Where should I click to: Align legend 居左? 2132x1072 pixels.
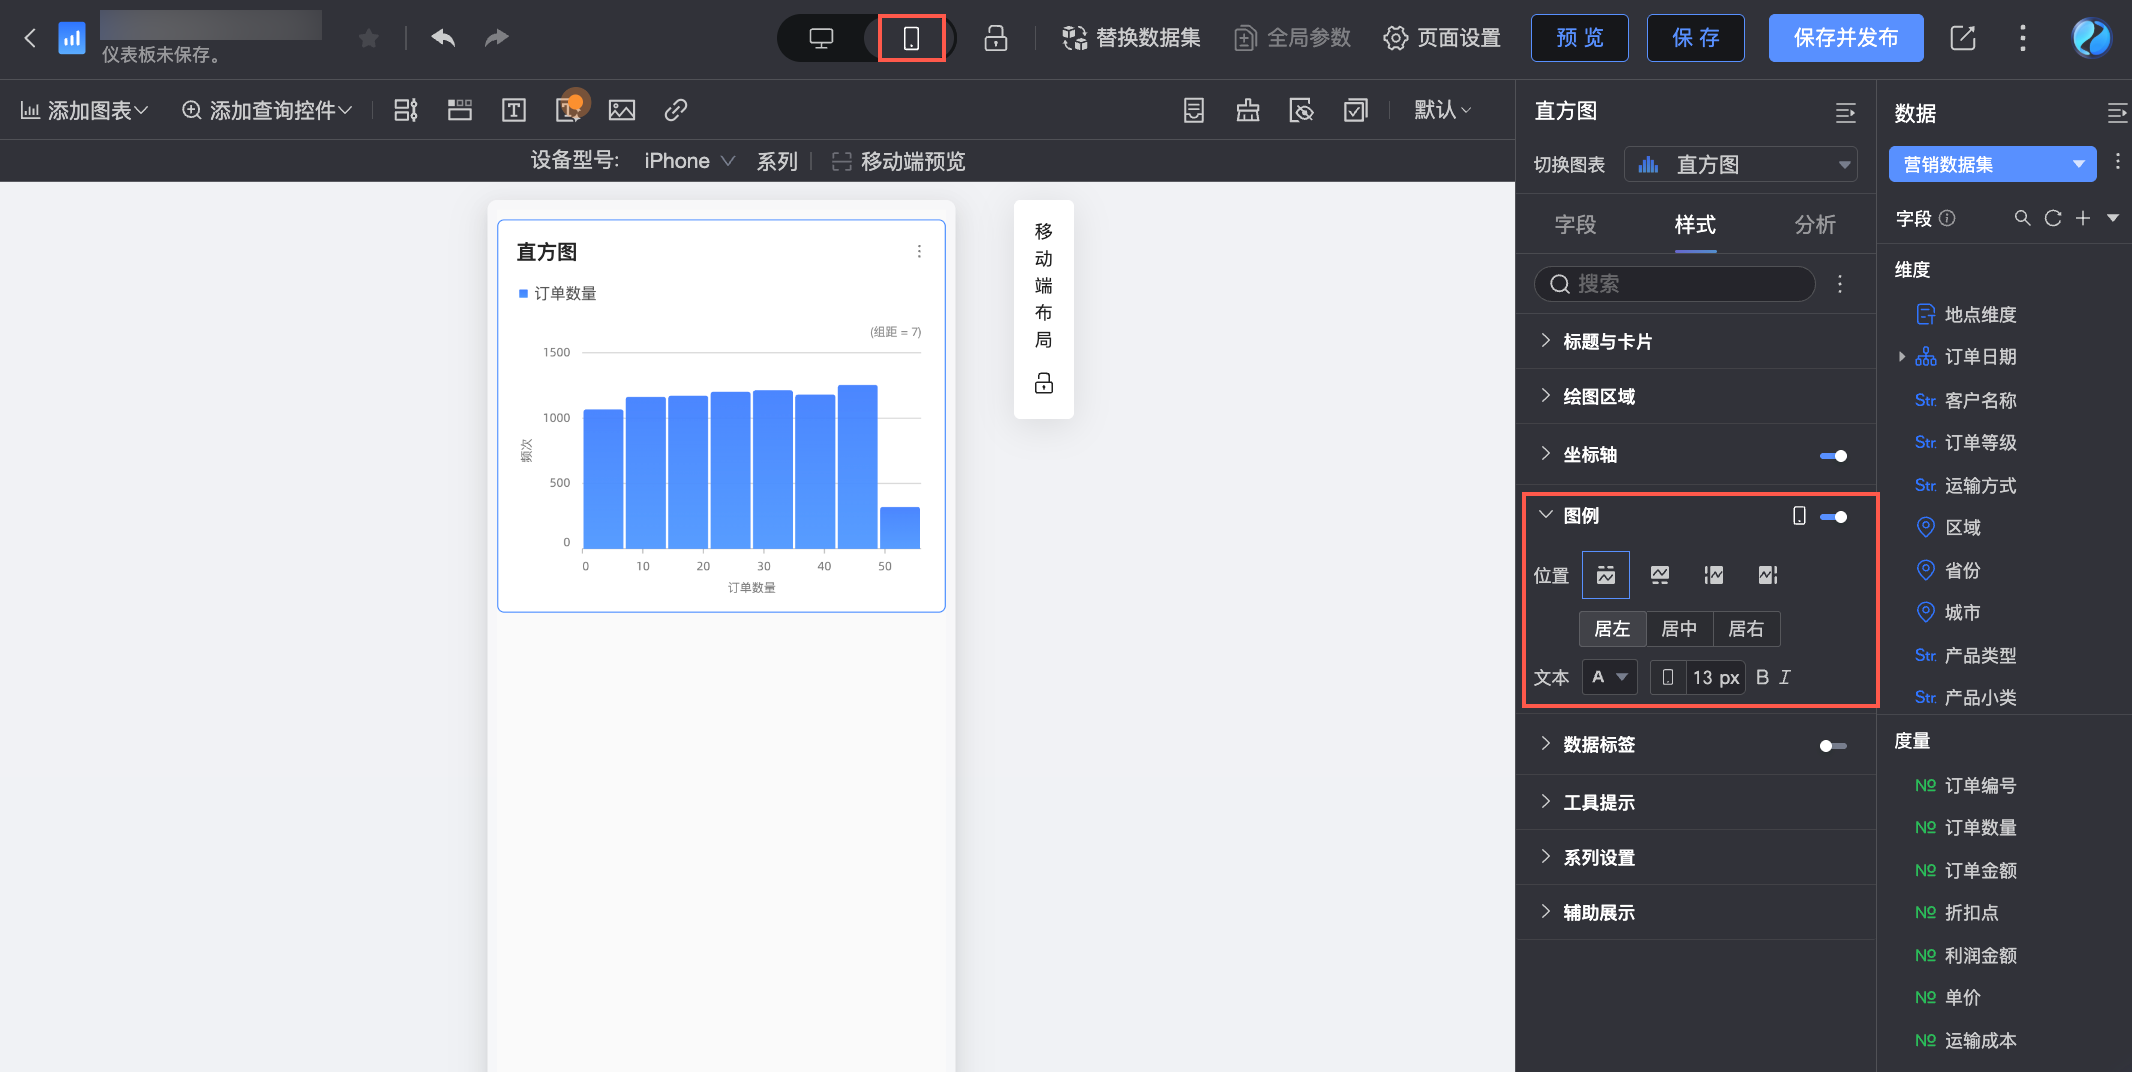click(1612, 629)
